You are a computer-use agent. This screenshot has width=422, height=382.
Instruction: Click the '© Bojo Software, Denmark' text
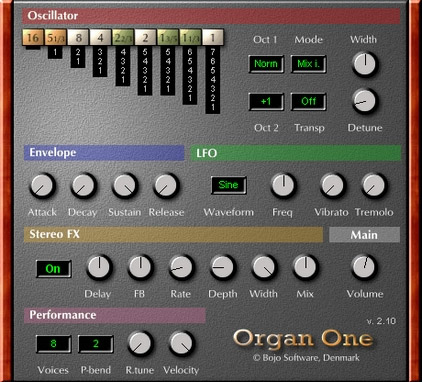[306, 358]
